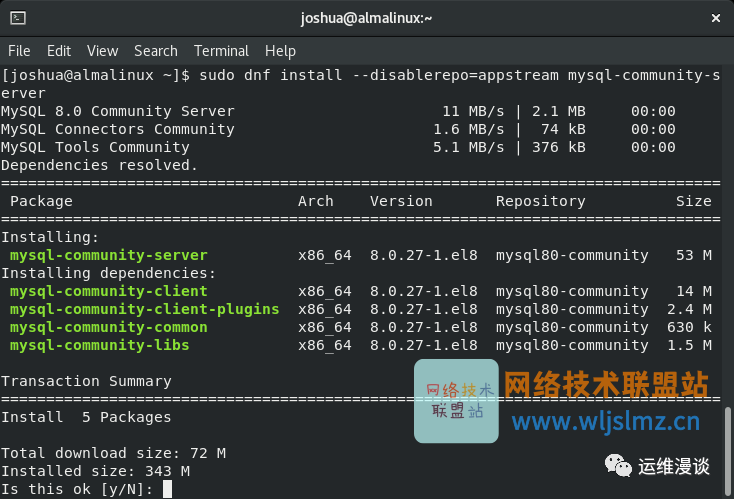The height and width of the screenshot is (499, 734).
Task: Click the '2.4 M' size value
Action: tap(689, 309)
